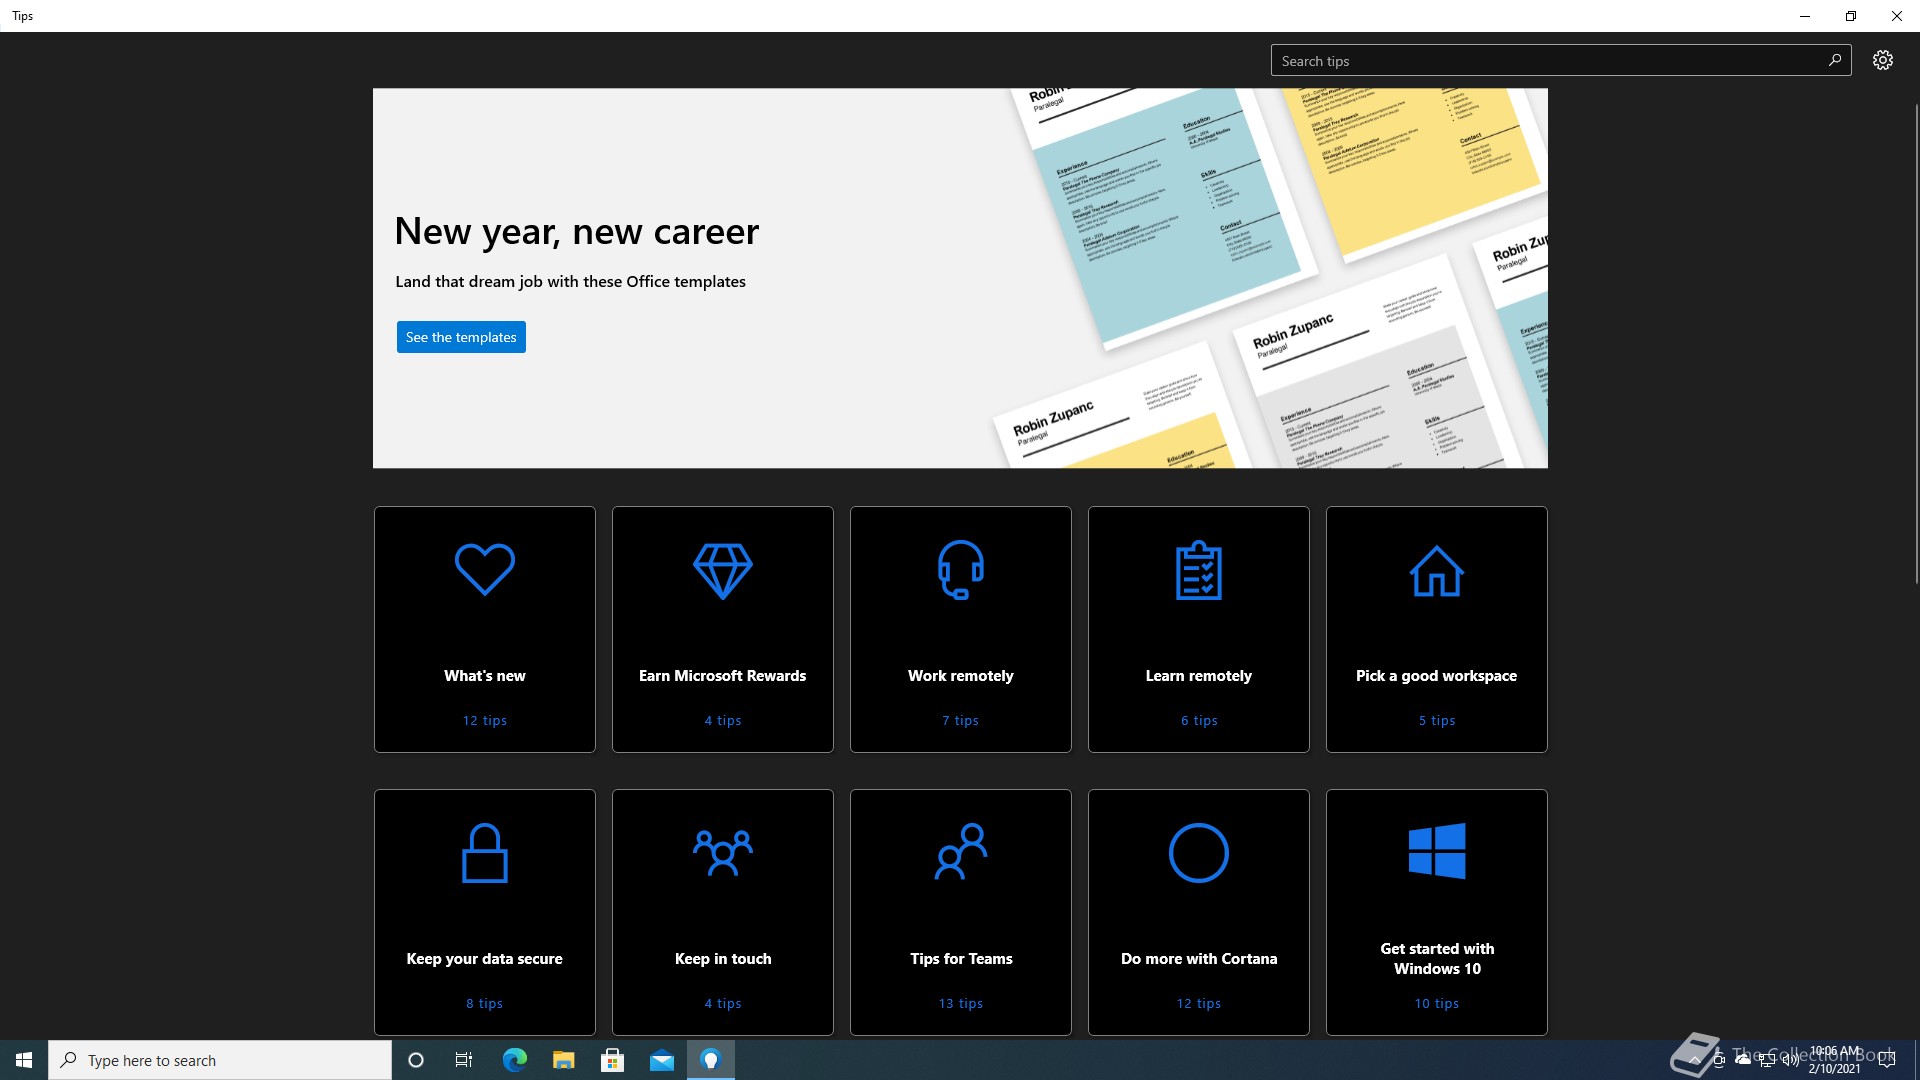The width and height of the screenshot is (1920, 1080).
Task: Select Do more with Cortana title
Action: tap(1199, 959)
